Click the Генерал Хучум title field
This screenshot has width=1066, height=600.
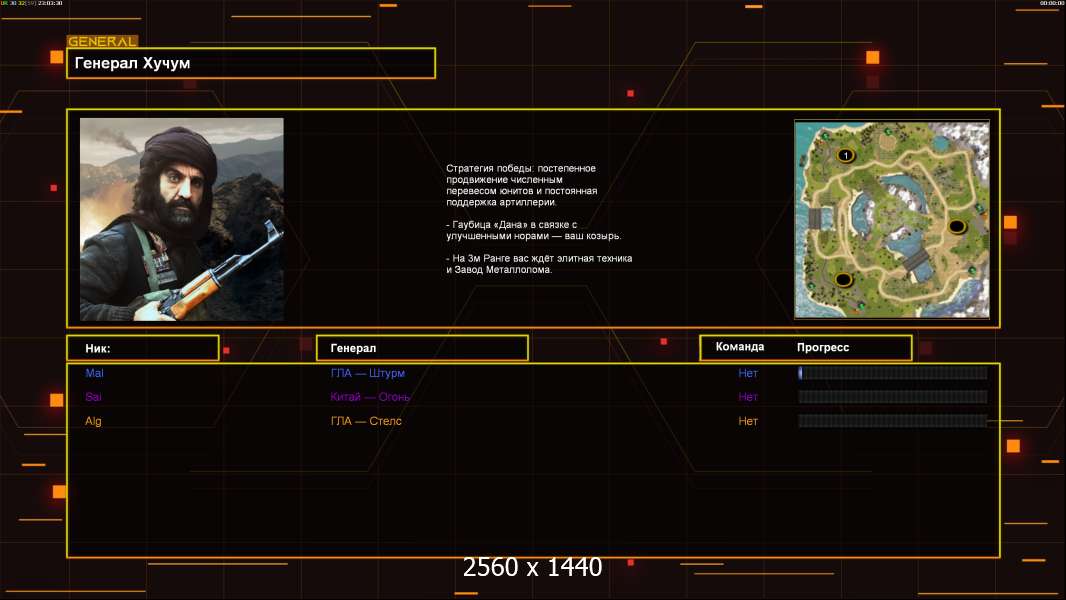click(x=251, y=63)
